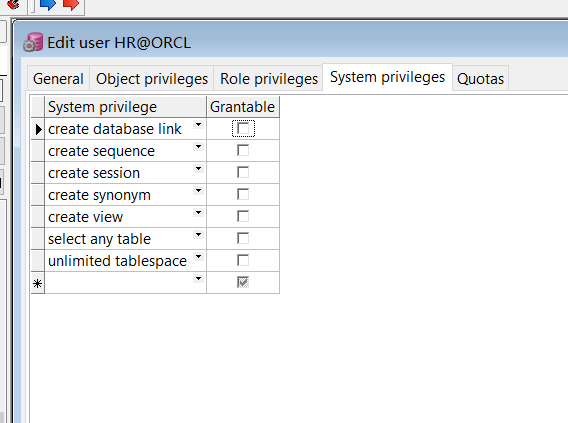Open the Quotas tab

point(480,79)
